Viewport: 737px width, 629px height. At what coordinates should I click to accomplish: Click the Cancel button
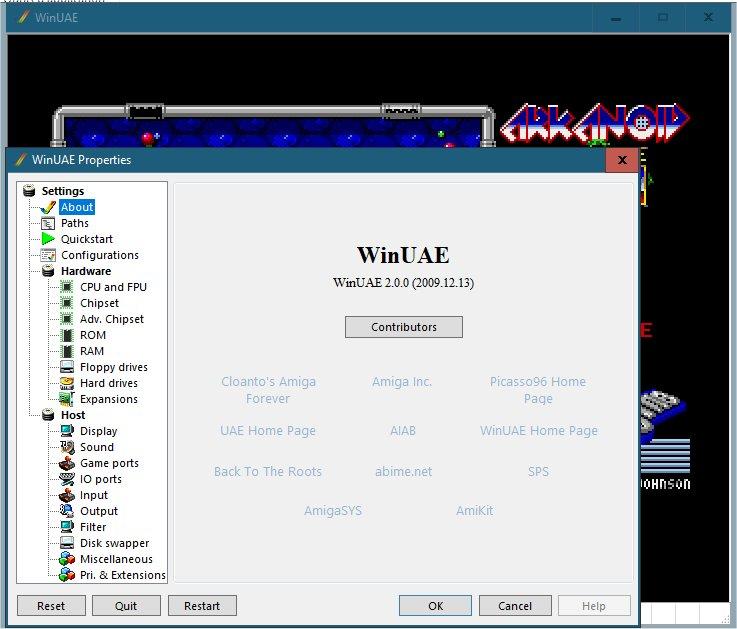point(515,606)
